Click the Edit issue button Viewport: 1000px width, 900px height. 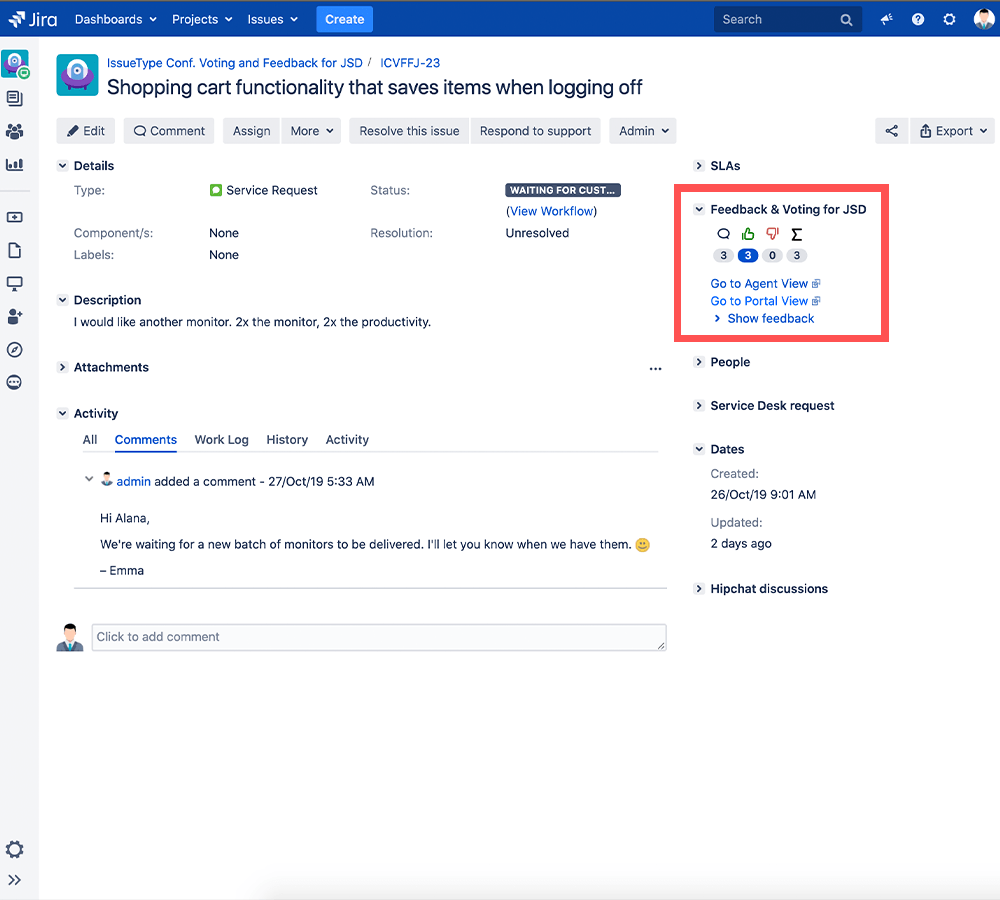[x=85, y=131]
